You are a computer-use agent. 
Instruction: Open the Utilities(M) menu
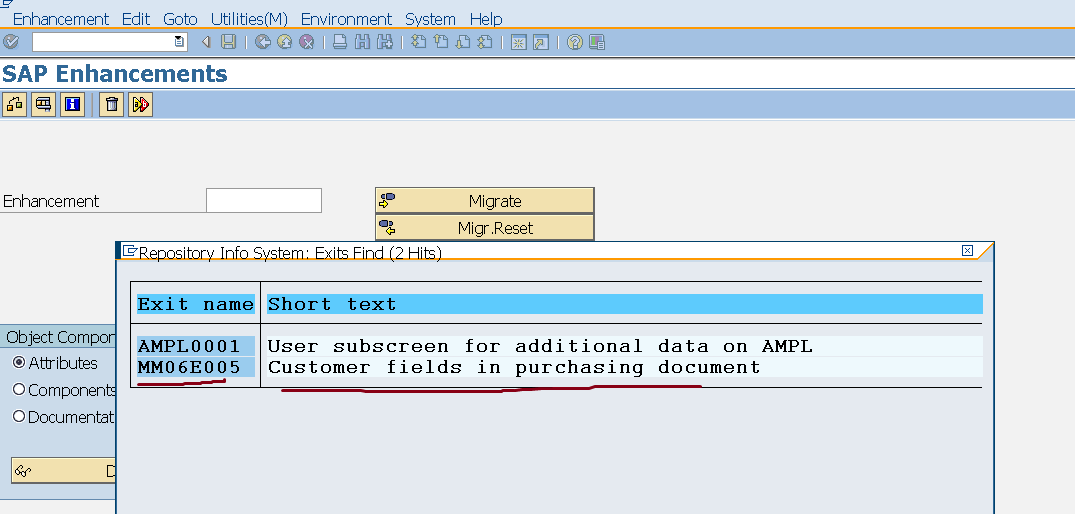tap(249, 19)
